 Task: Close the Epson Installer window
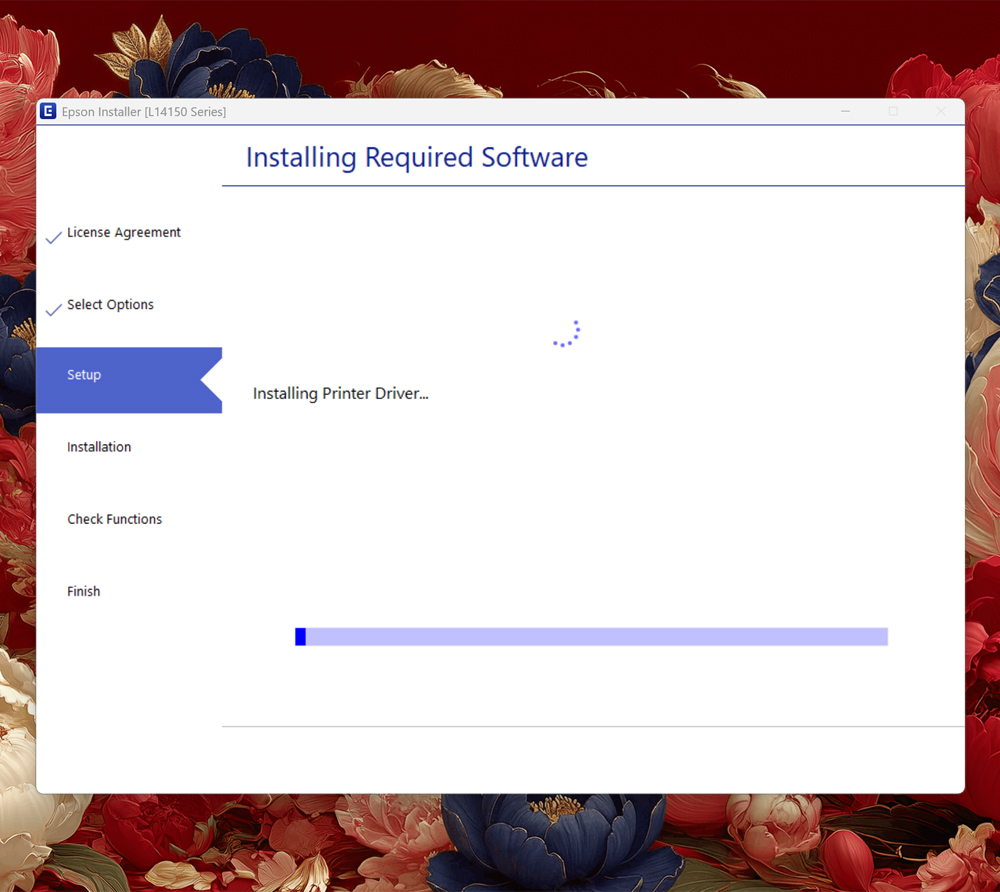click(941, 111)
